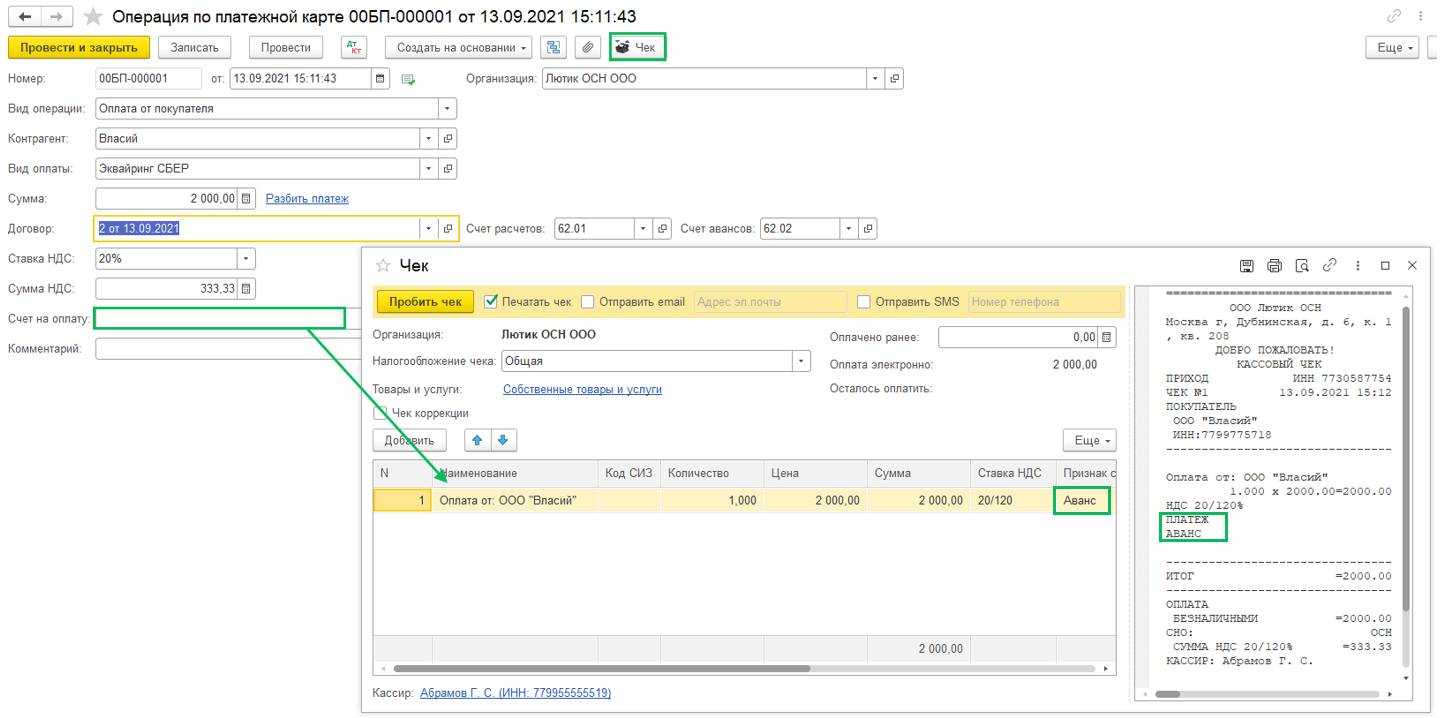Open the Еще menu in Чек window
This screenshot has width=1440, height=718.
(1088, 440)
